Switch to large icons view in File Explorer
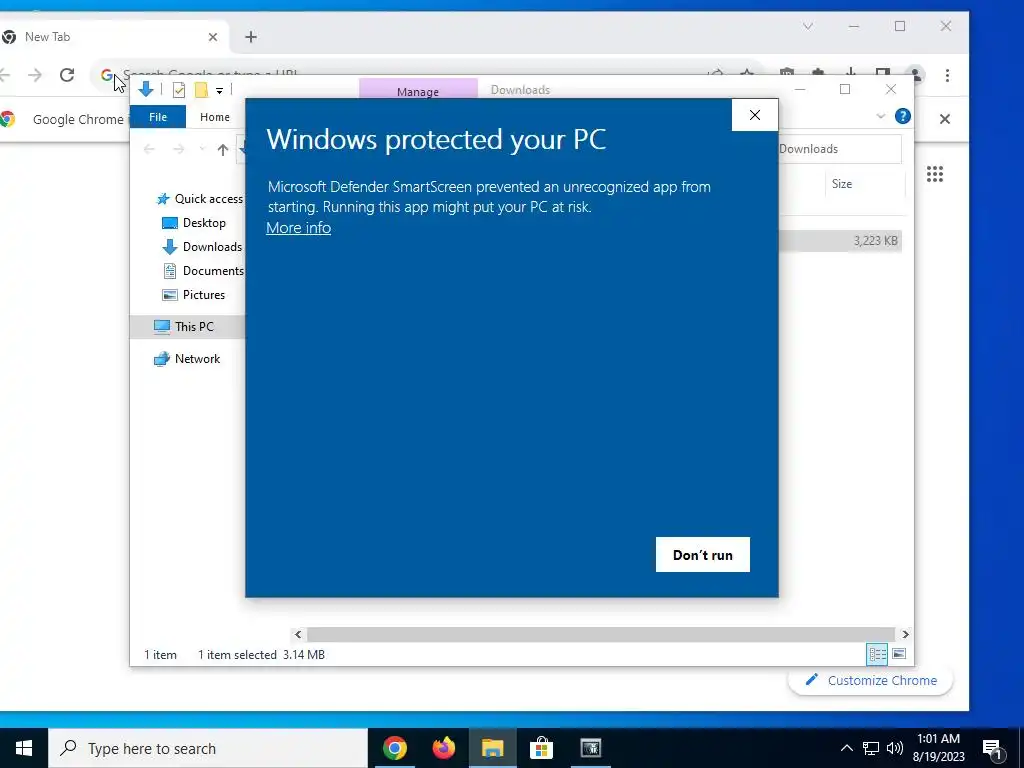The height and width of the screenshot is (768, 1024). [x=899, y=654]
